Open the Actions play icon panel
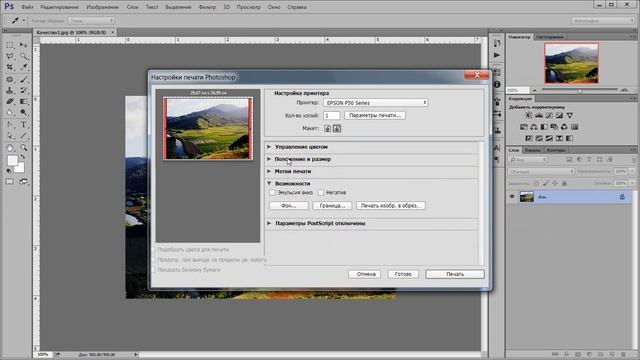The image size is (640, 360). point(497,55)
